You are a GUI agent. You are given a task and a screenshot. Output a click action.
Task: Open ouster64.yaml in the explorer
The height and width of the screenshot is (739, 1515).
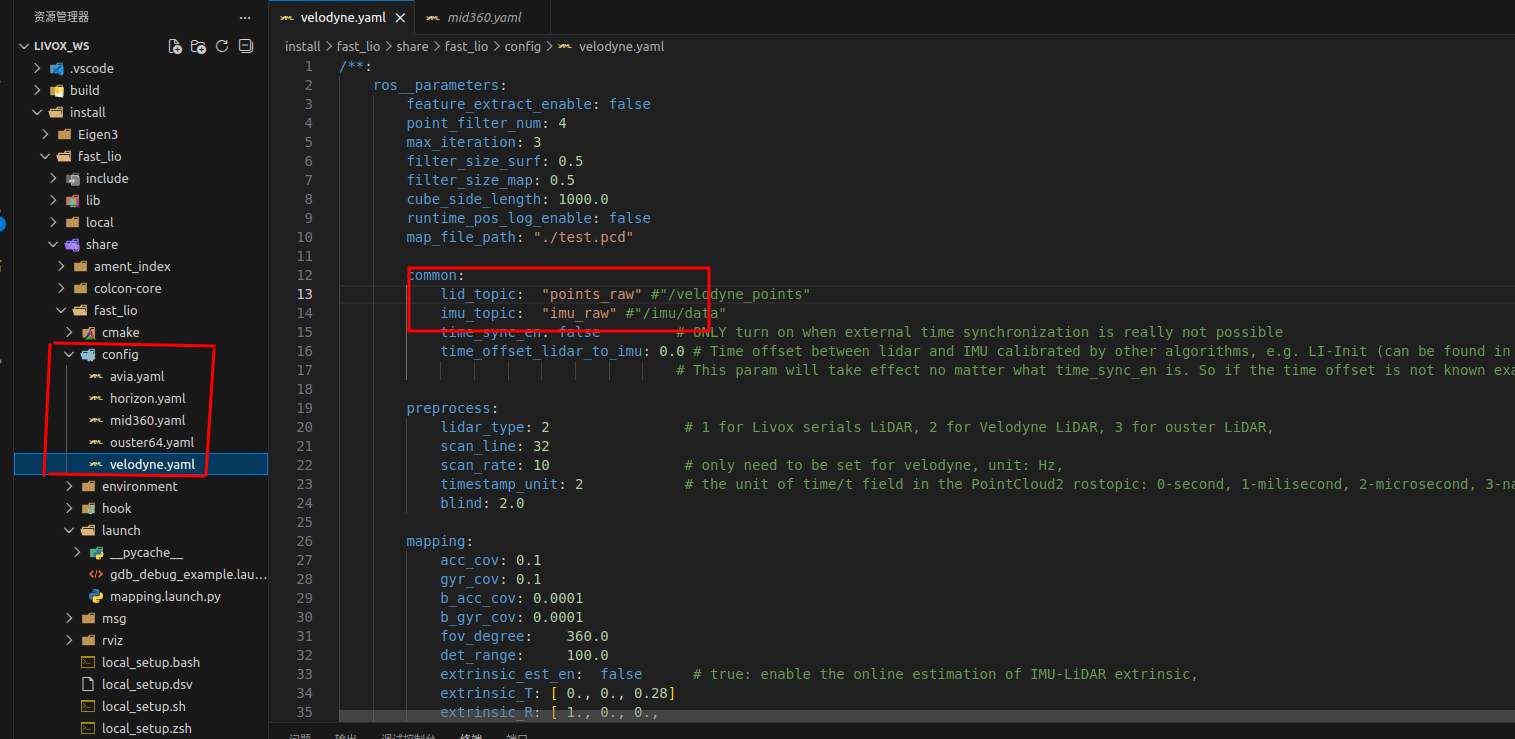point(152,442)
